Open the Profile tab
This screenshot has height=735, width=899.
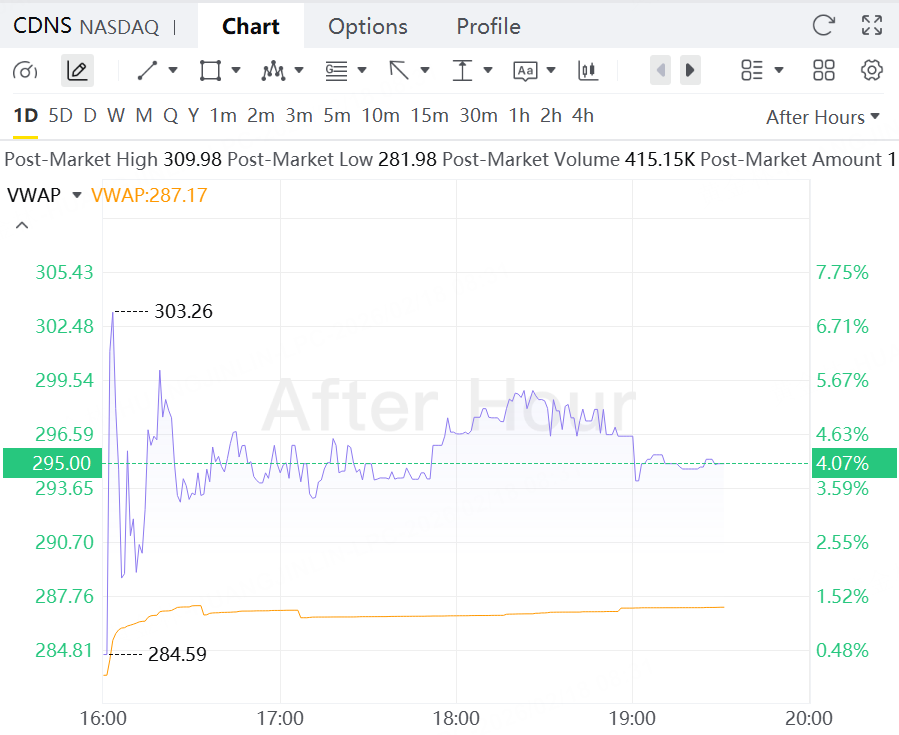488,27
